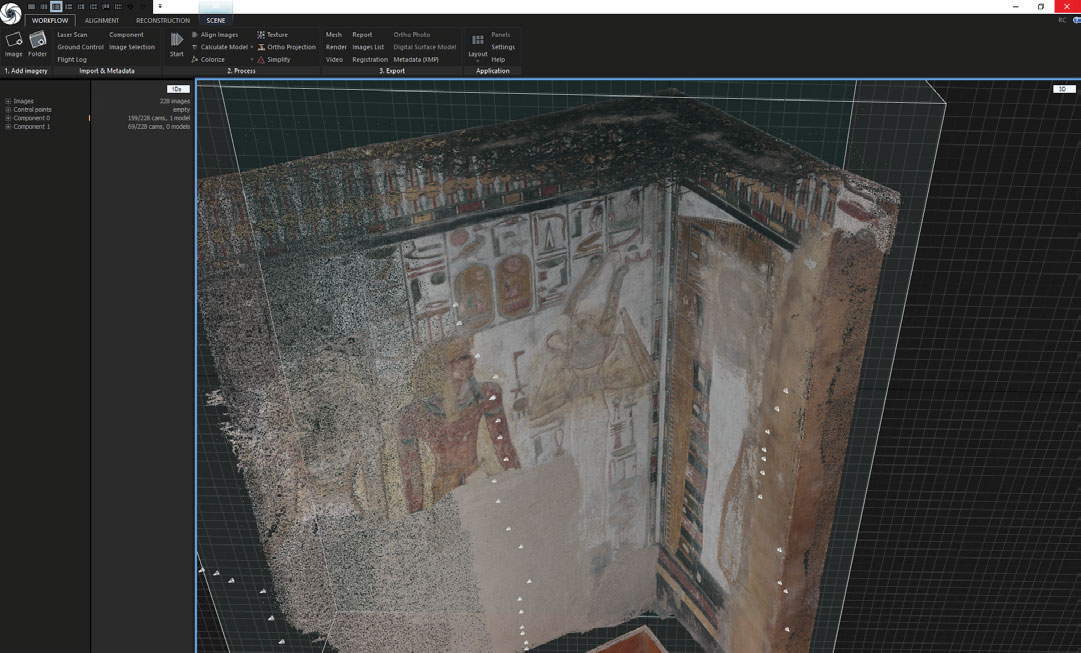Screen dimensions: 1081x653
Task: Click Ground Control import button
Action: (80, 47)
